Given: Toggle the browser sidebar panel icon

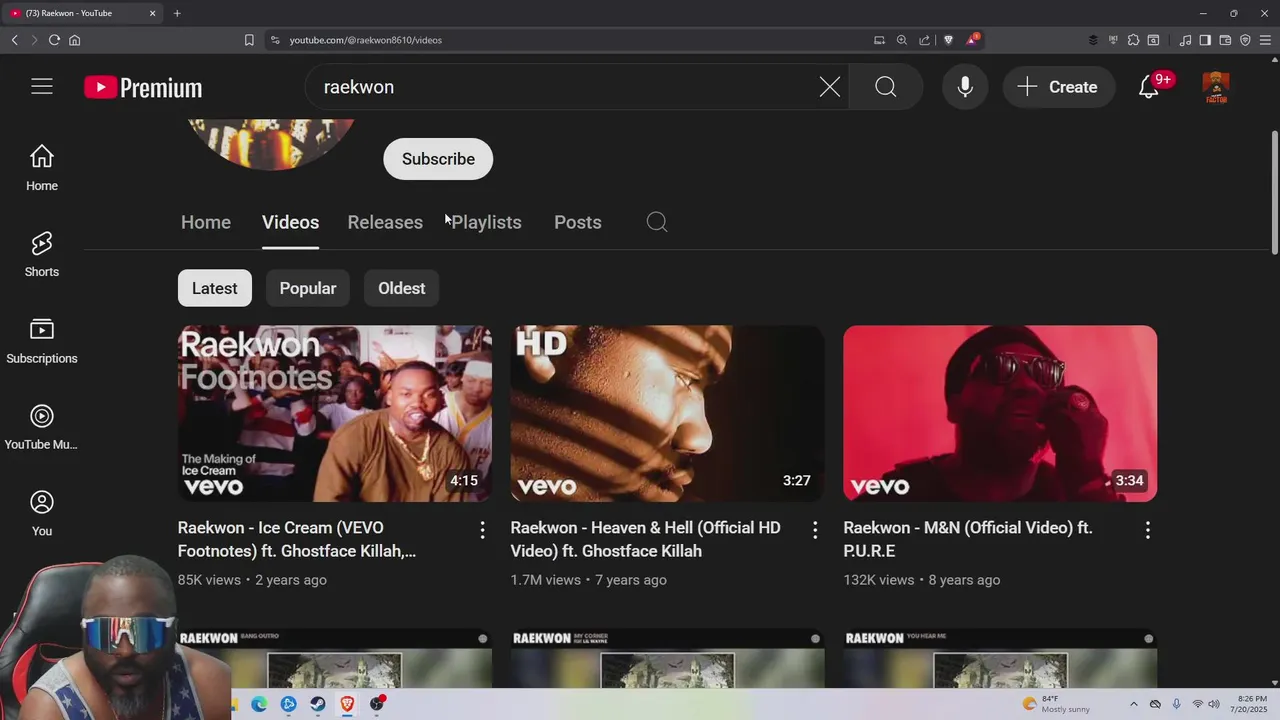Looking at the screenshot, I should click(1205, 40).
